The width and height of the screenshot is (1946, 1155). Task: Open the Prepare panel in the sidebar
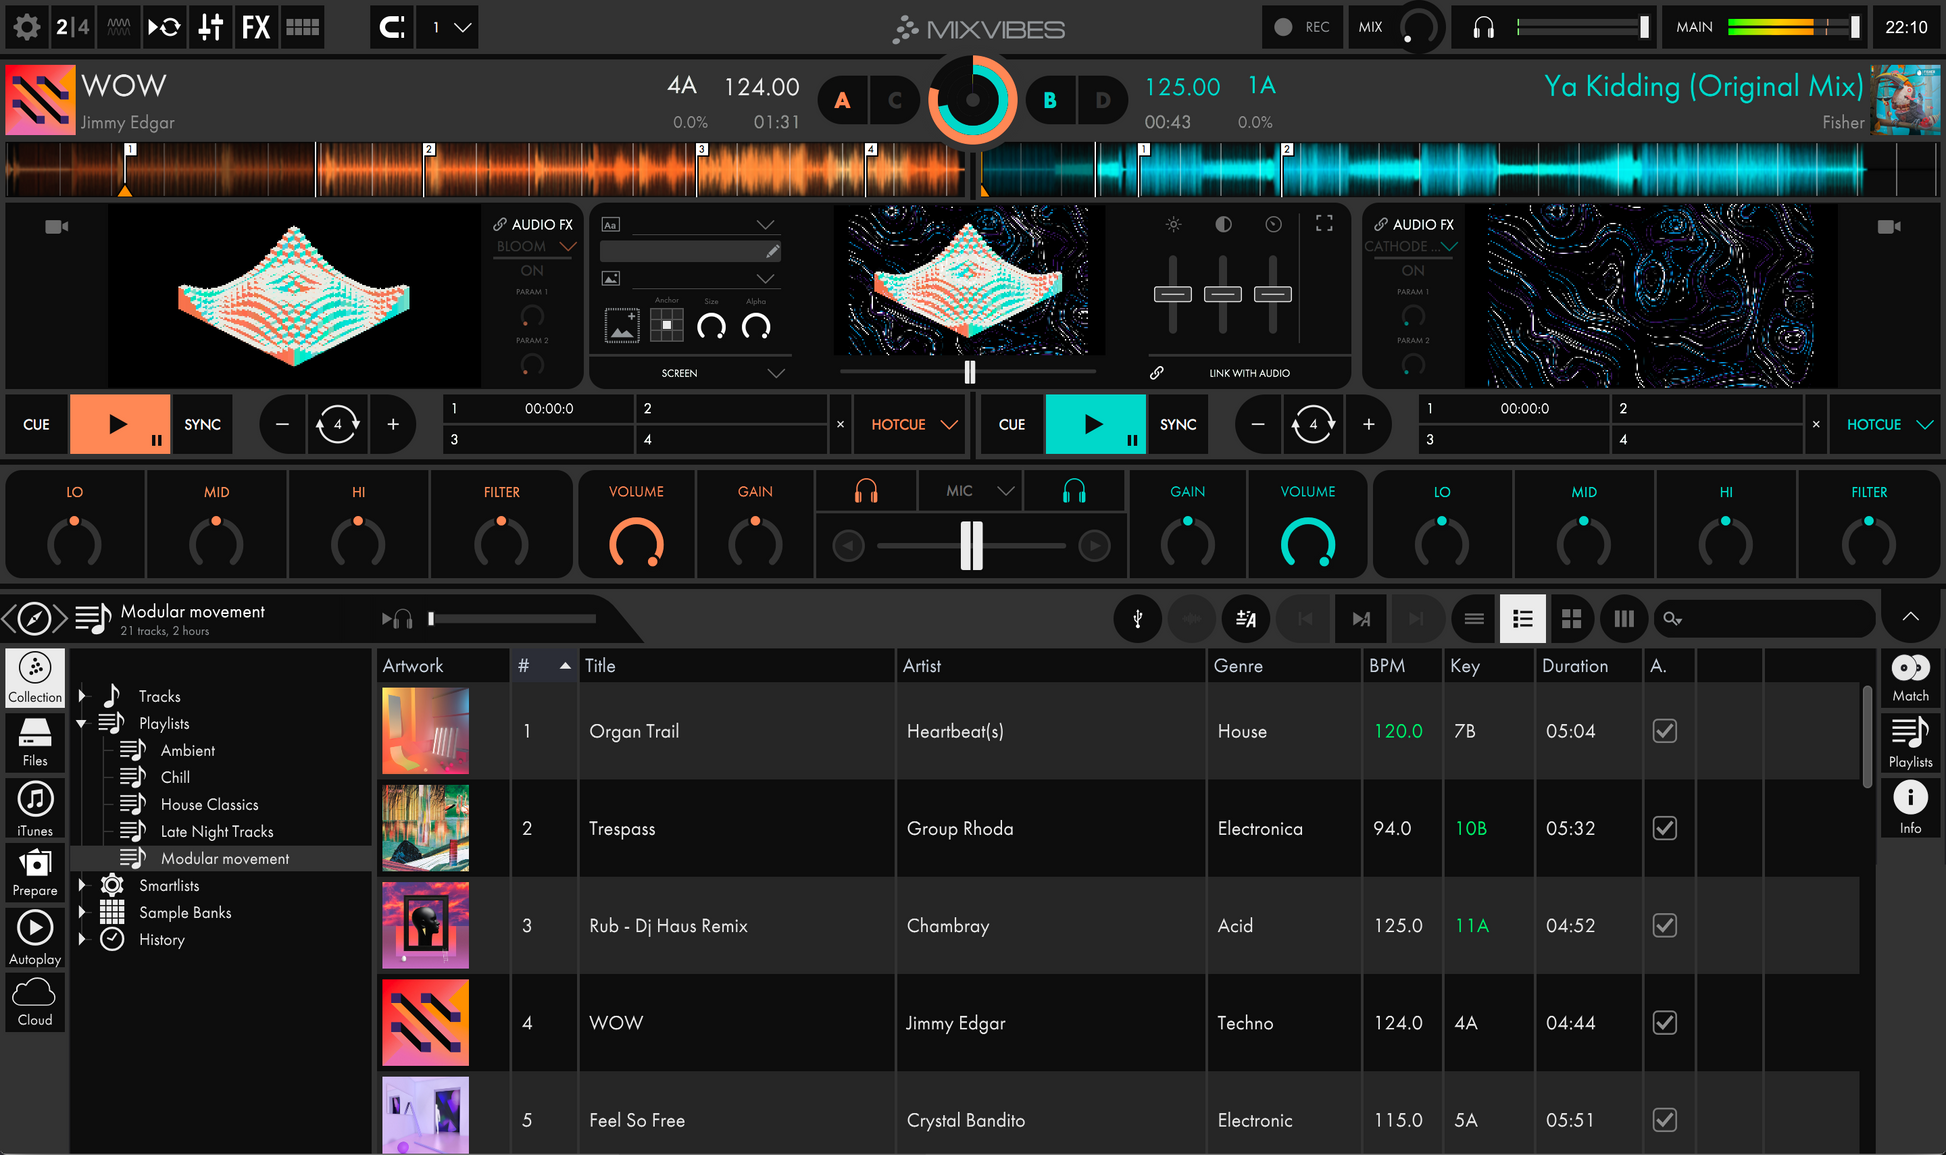[34, 871]
